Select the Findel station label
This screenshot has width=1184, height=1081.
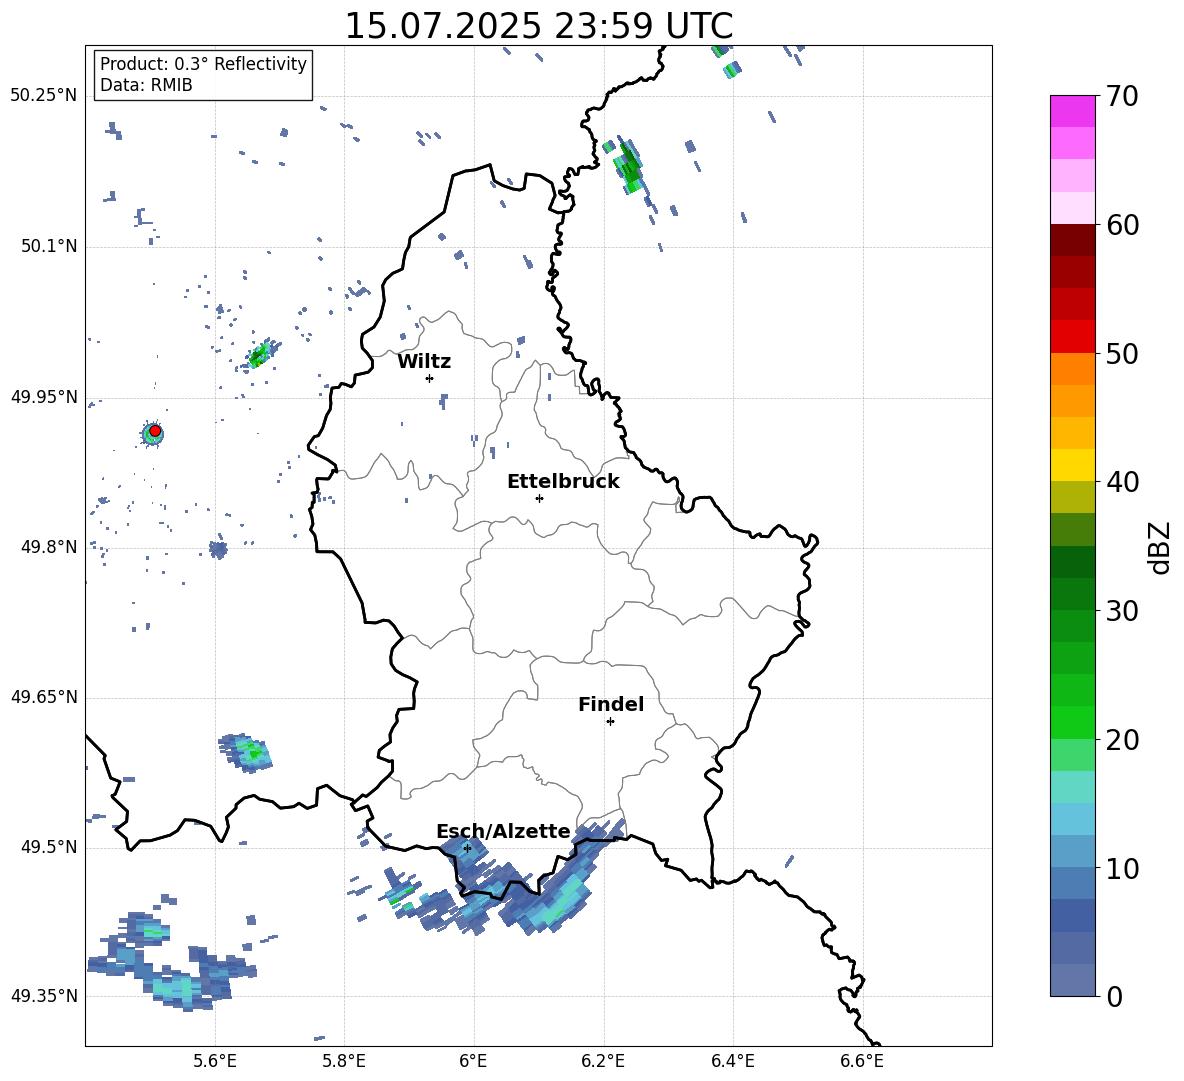point(611,704)
